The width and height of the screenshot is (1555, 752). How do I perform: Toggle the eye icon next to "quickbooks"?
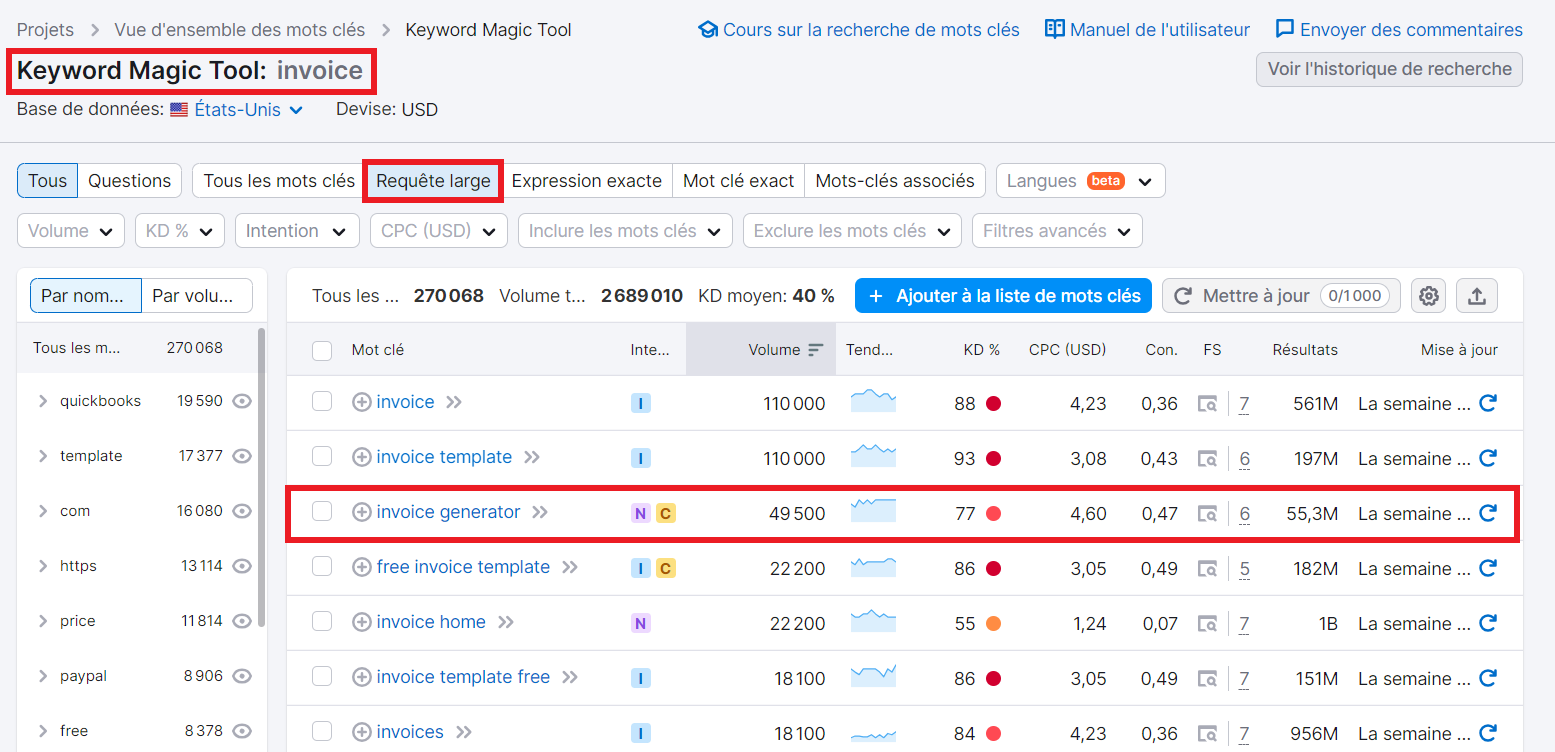[242, 400]
